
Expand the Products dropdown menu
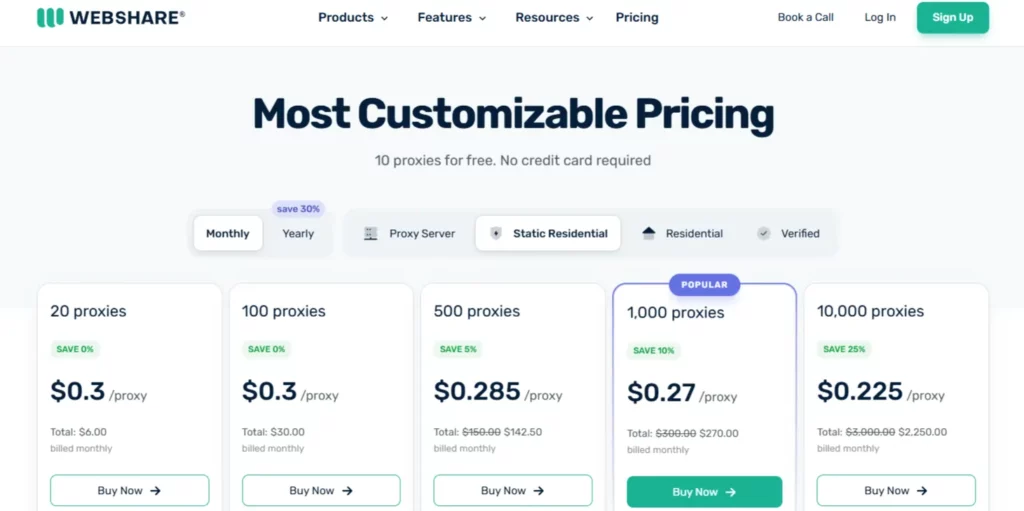point(353,17)
